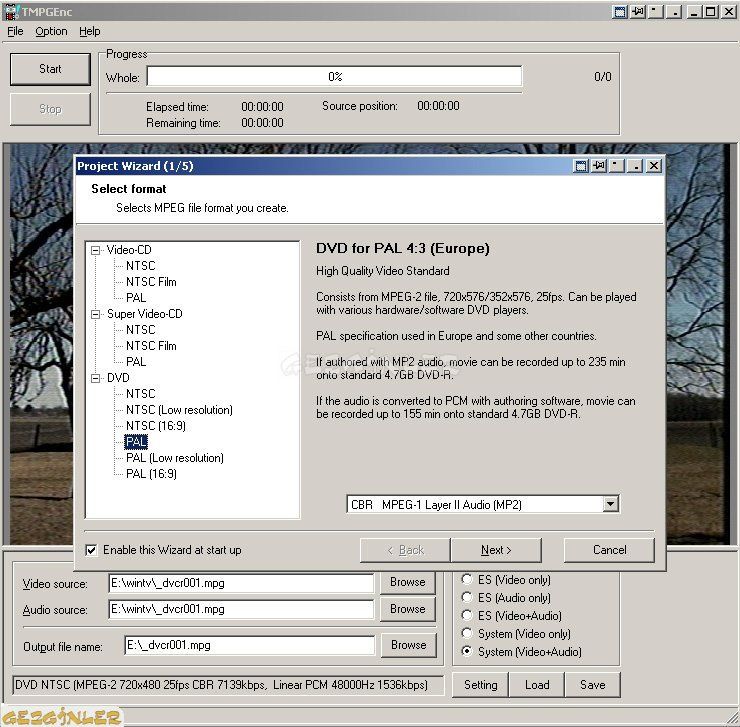Click the Save button
Viewport: 740px width, 727px height.
(593, 685)
